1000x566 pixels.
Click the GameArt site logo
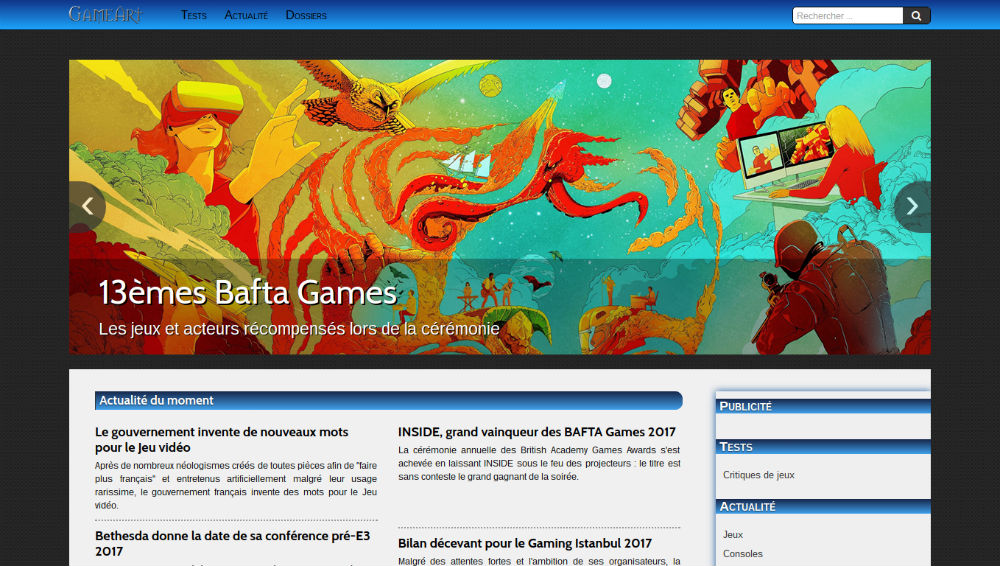[x=105, y=14]
